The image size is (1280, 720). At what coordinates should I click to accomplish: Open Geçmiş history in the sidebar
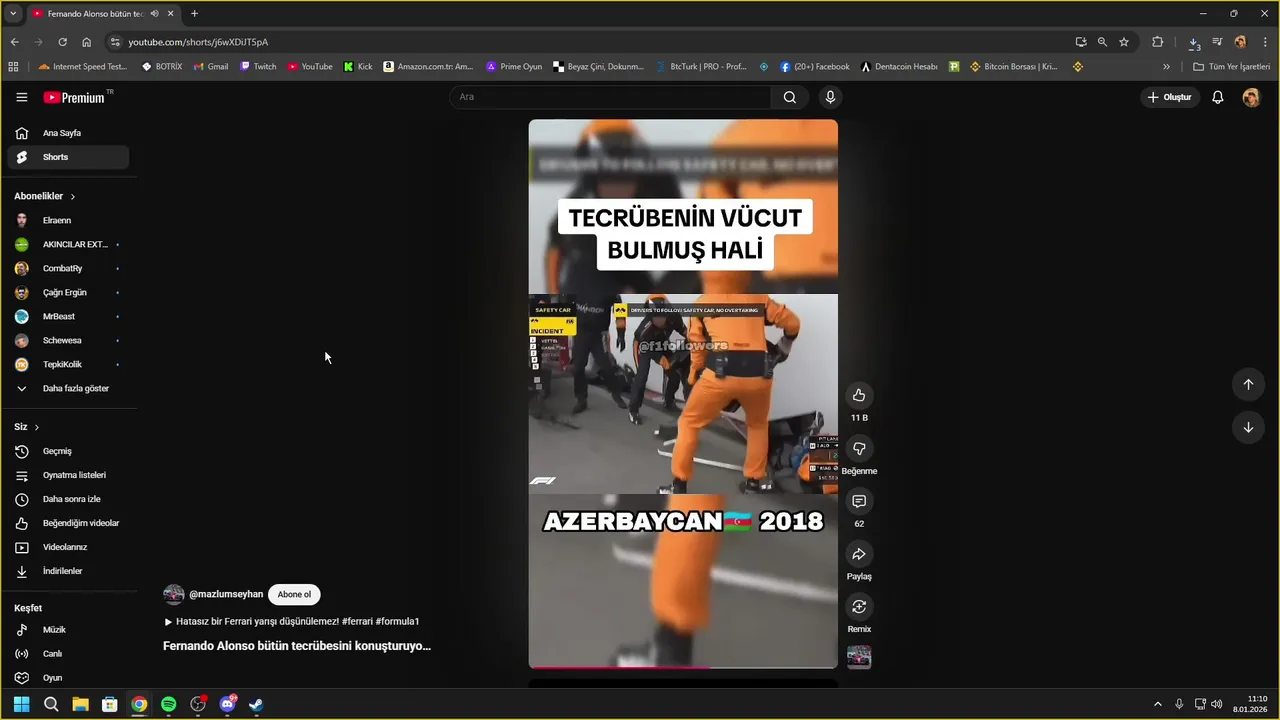(x=68, y=451)
